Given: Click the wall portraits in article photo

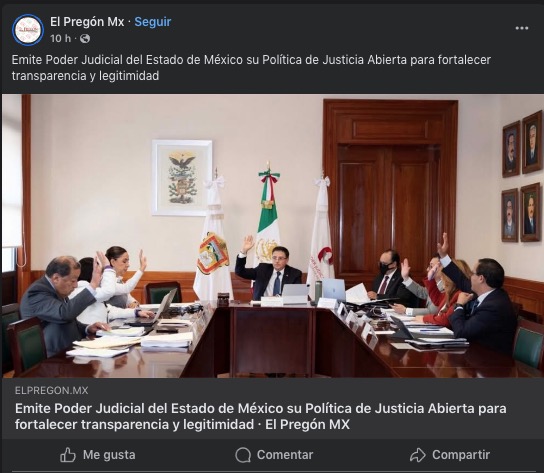Looking at the screenshot, I should (x=522, y=177).
